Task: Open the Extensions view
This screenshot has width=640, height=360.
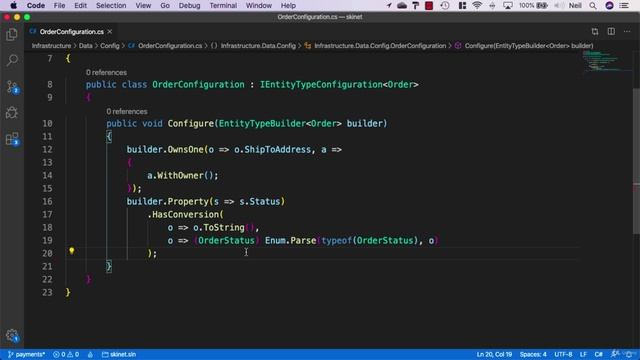Action: coord(12,139)
